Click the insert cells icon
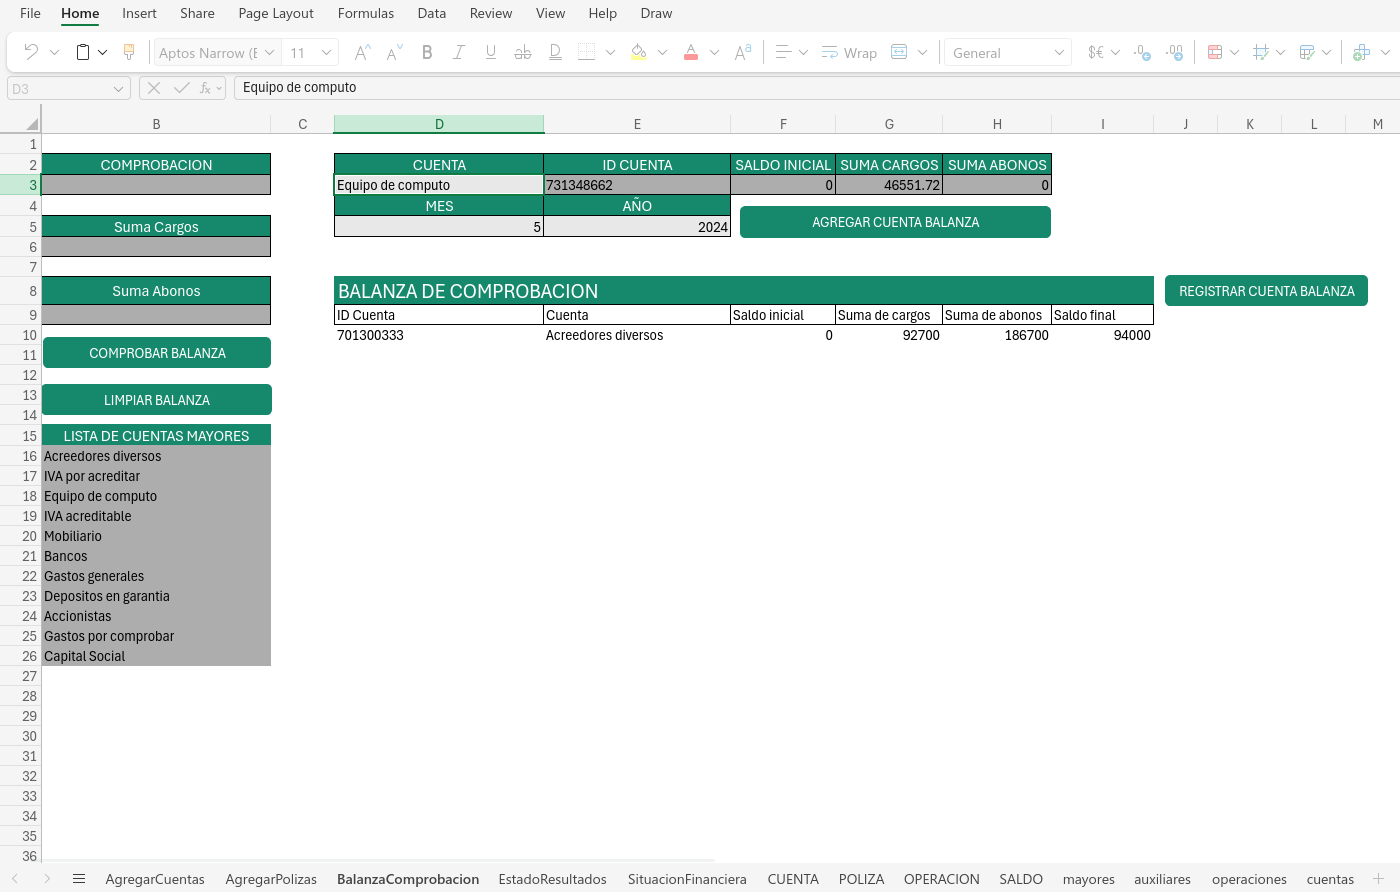 (1361, 52)
